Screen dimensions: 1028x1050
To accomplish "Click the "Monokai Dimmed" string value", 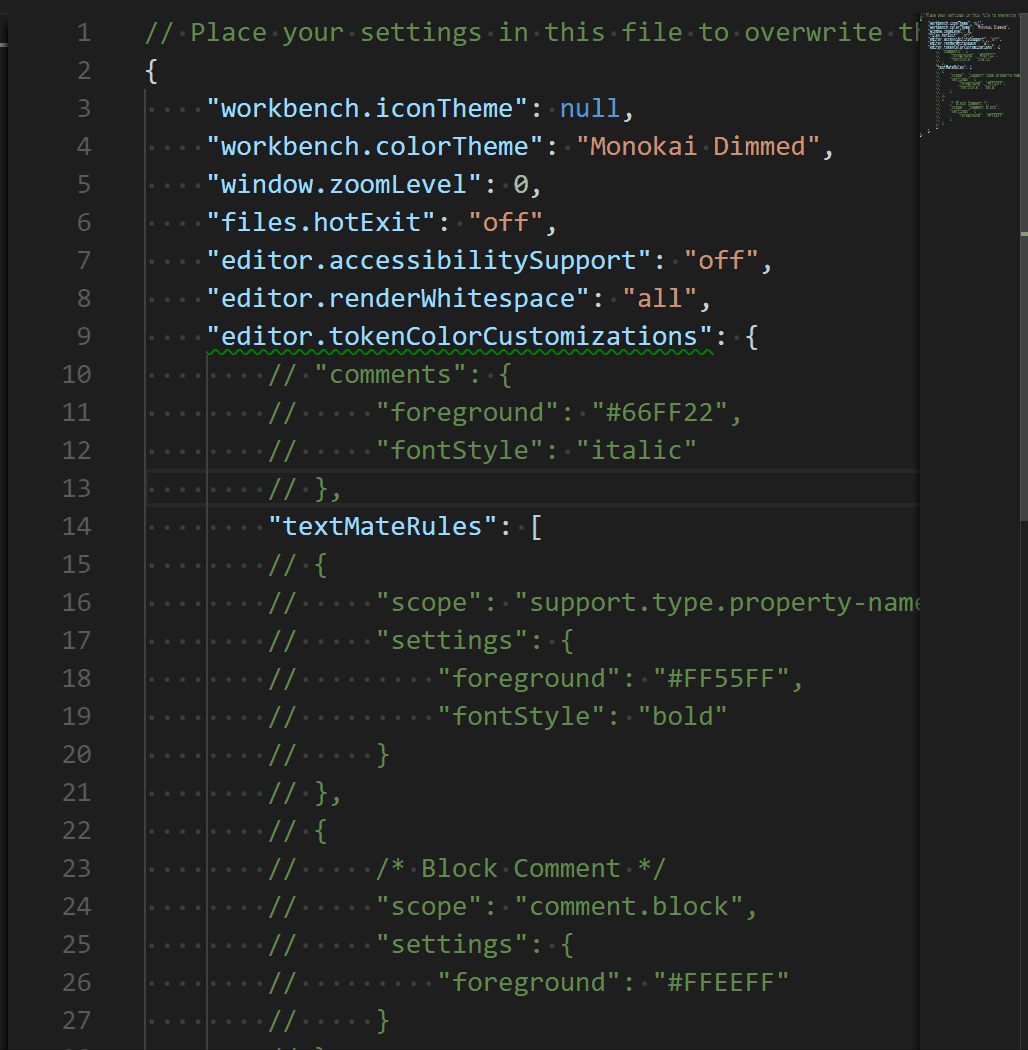I will 698,147.
